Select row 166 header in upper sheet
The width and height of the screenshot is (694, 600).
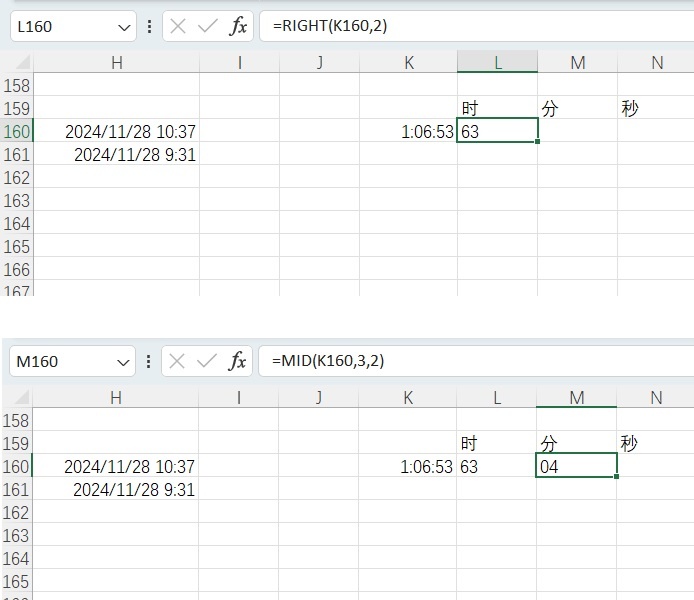tap(17, 269)
